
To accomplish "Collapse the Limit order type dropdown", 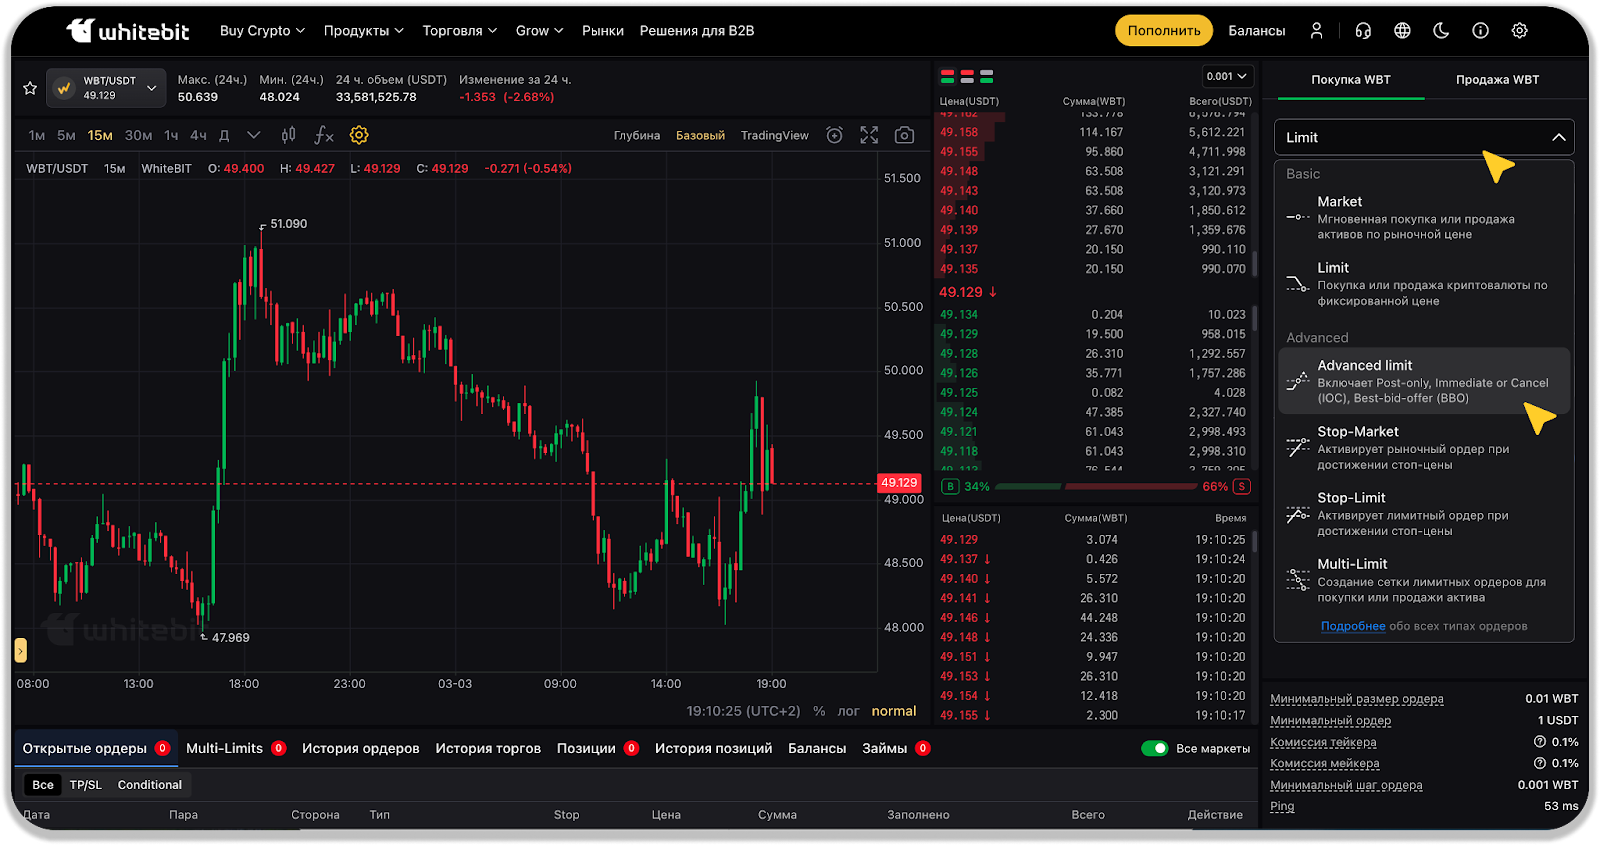I will pyautogui.click(x=1558, y=138).
